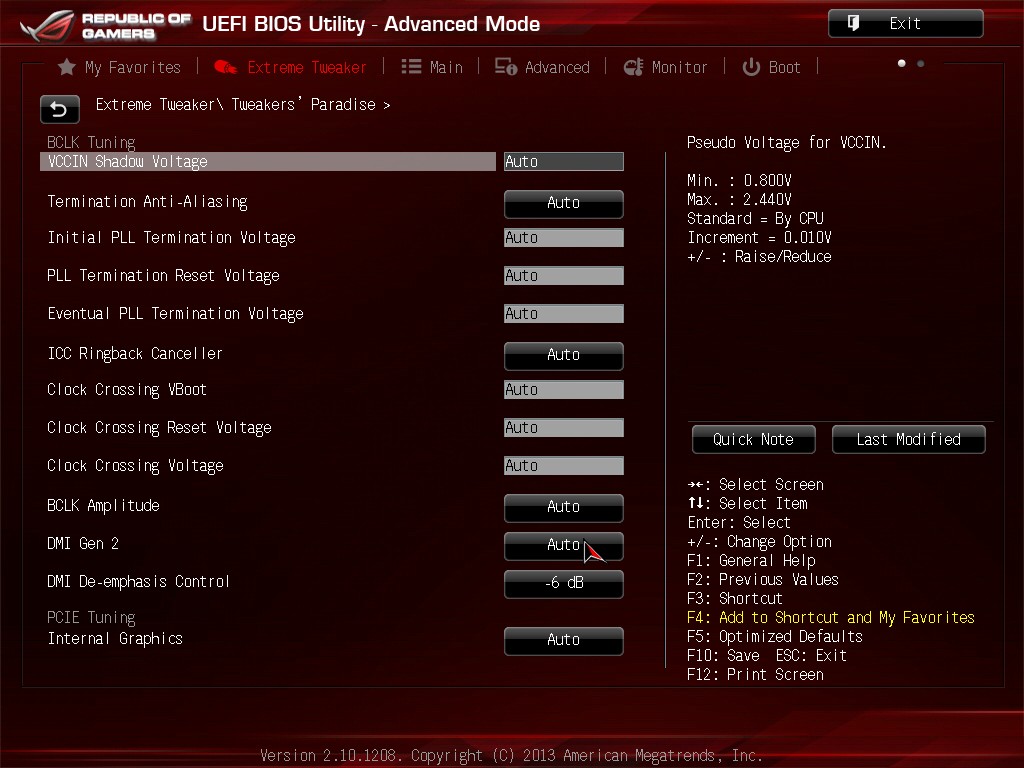Click F4: Add to Shortcut and My Favorites
The image size is (1024, 768).
(x=831, y=618)
